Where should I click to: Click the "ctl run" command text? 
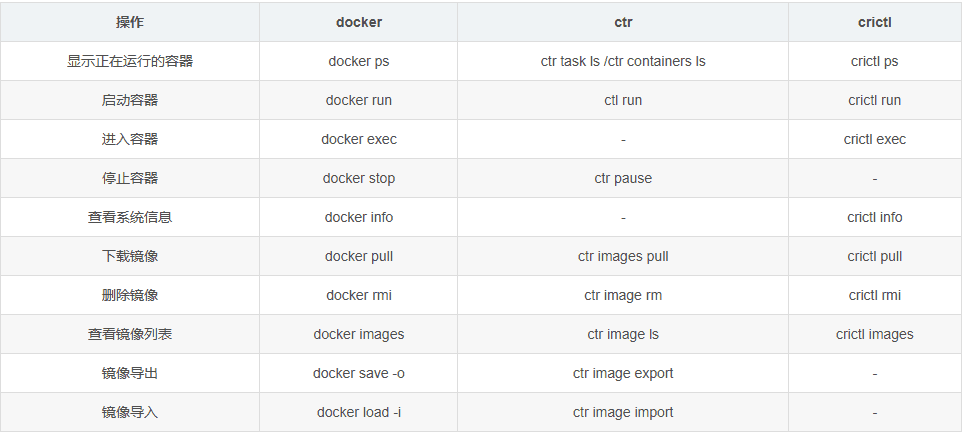click(622, 100)
